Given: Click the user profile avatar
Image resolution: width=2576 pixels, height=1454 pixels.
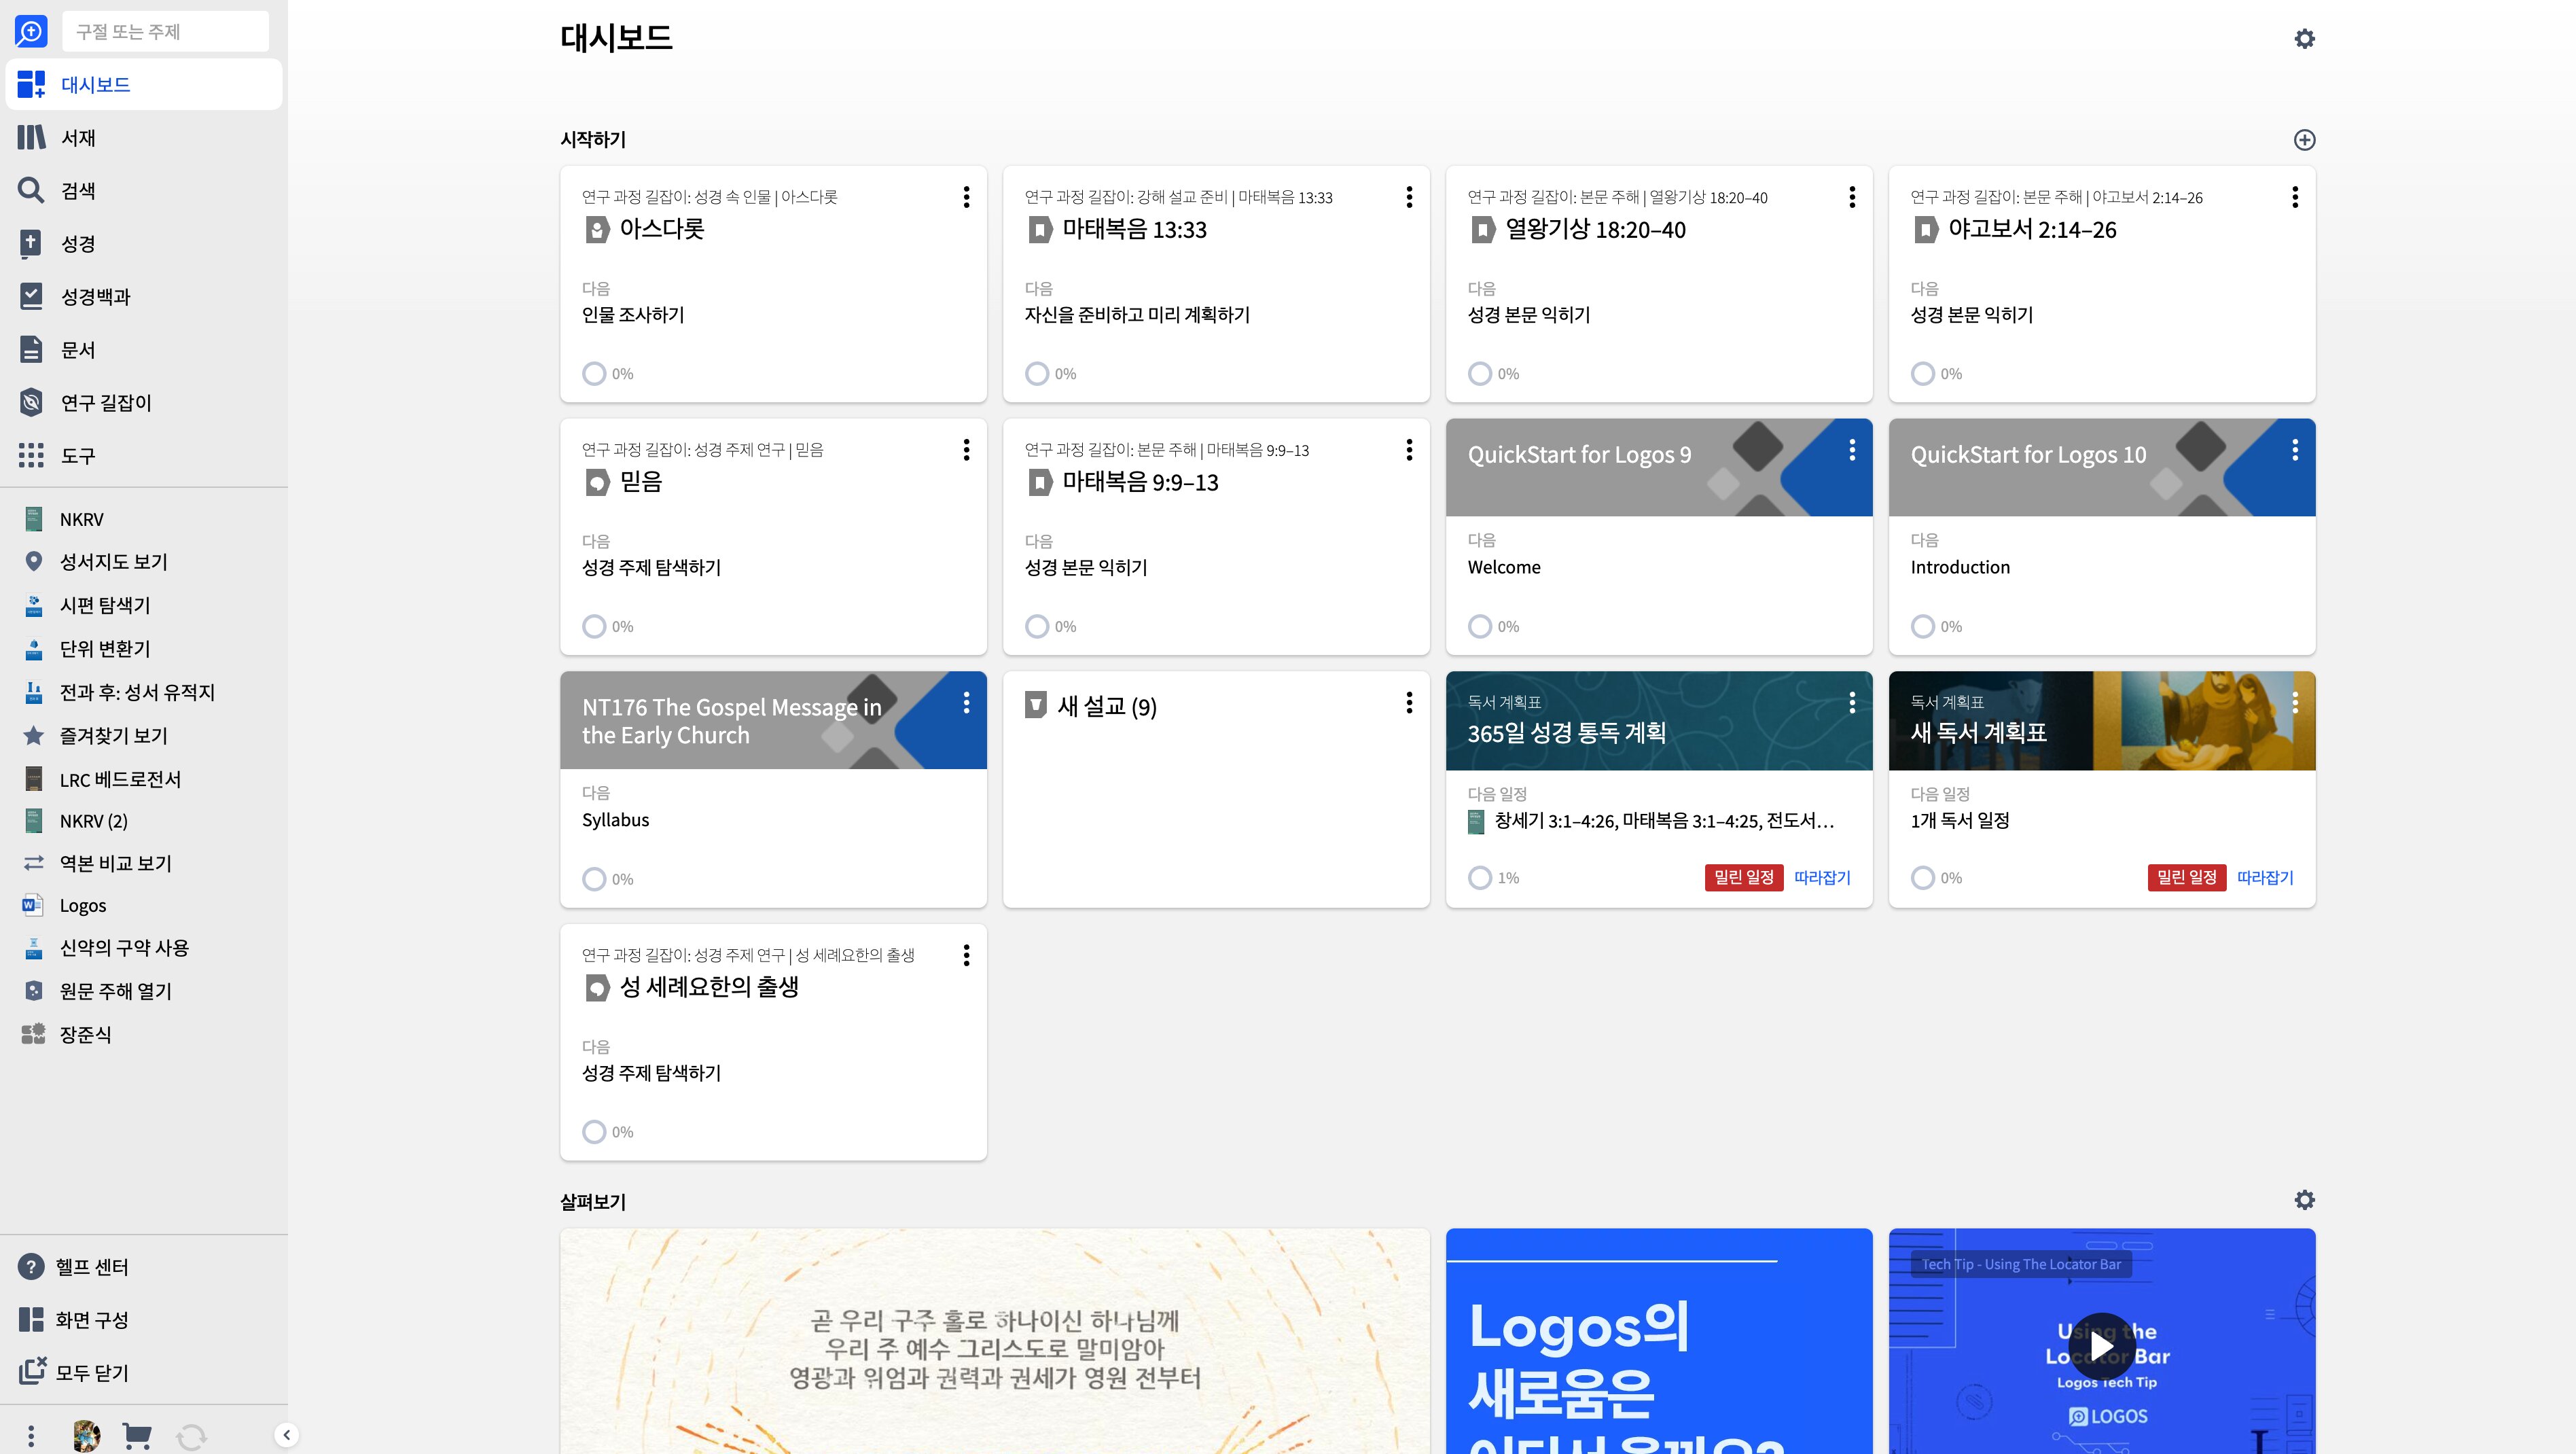Looking at the screenshot, I should click(87, 1437).
